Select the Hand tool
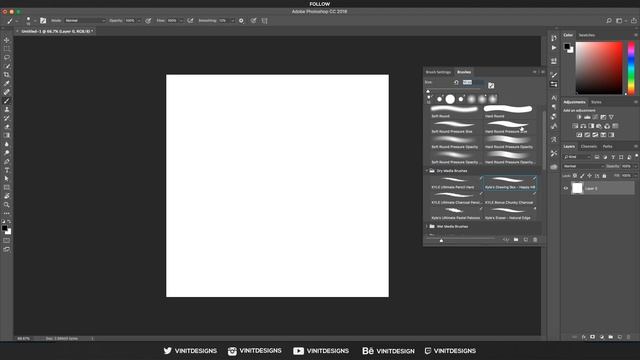The height and width of the screenshot is (360, 640). 7,196
